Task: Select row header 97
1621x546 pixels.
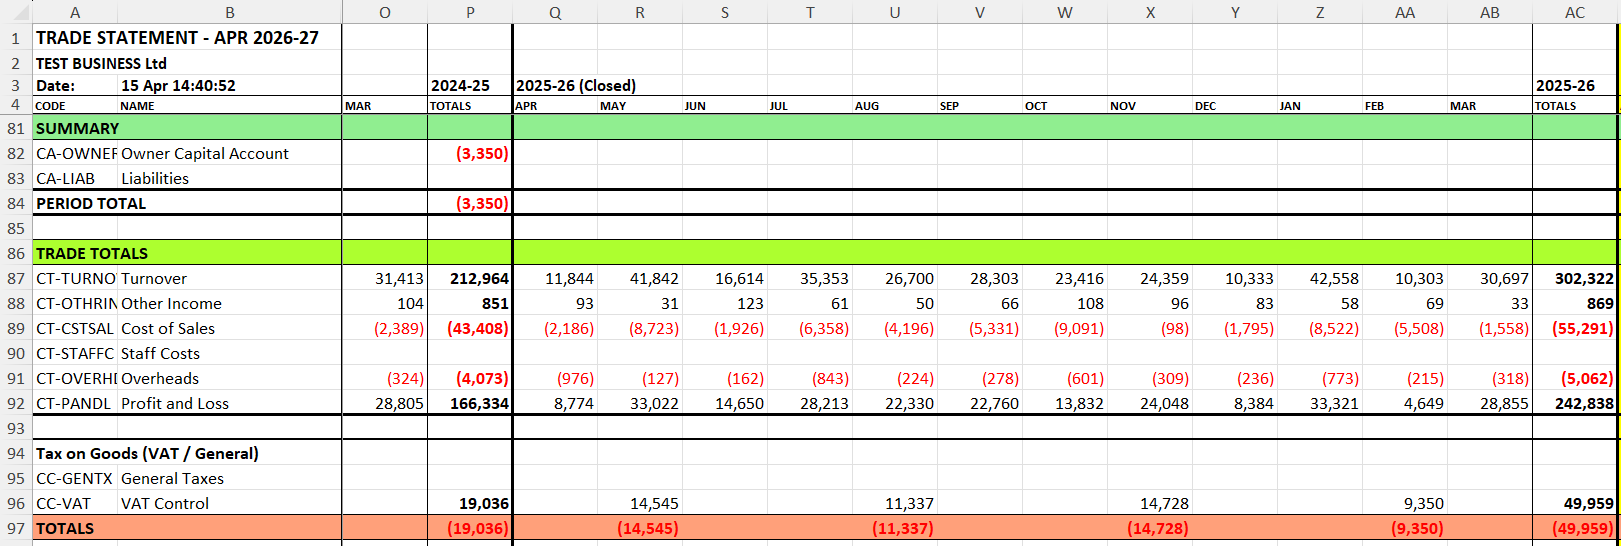Action: coord(16,528)
